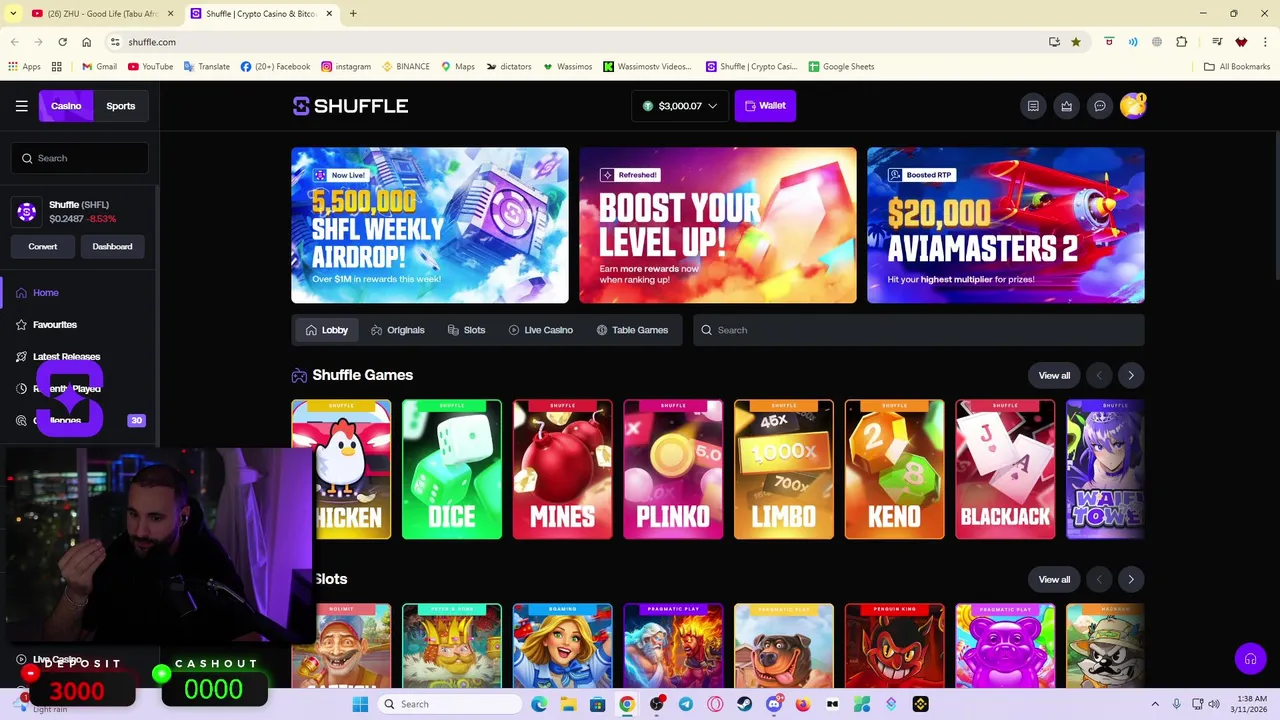Open the SHFL Weekly Airdrop banner
Viewport: 1280px width, 720px height.
430,225
